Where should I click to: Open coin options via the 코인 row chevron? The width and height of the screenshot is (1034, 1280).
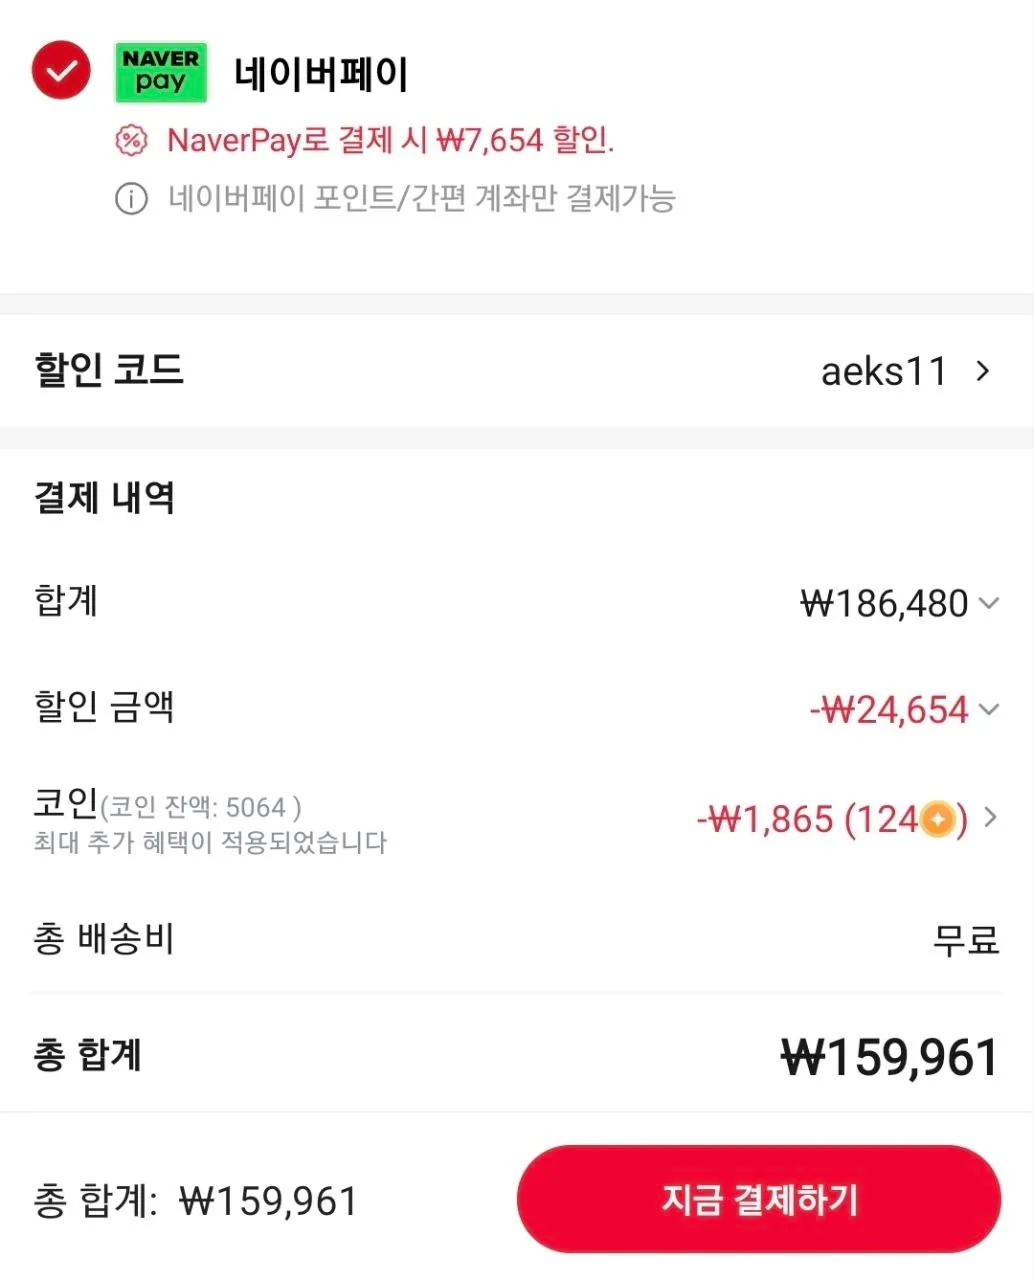click(990, 818)
